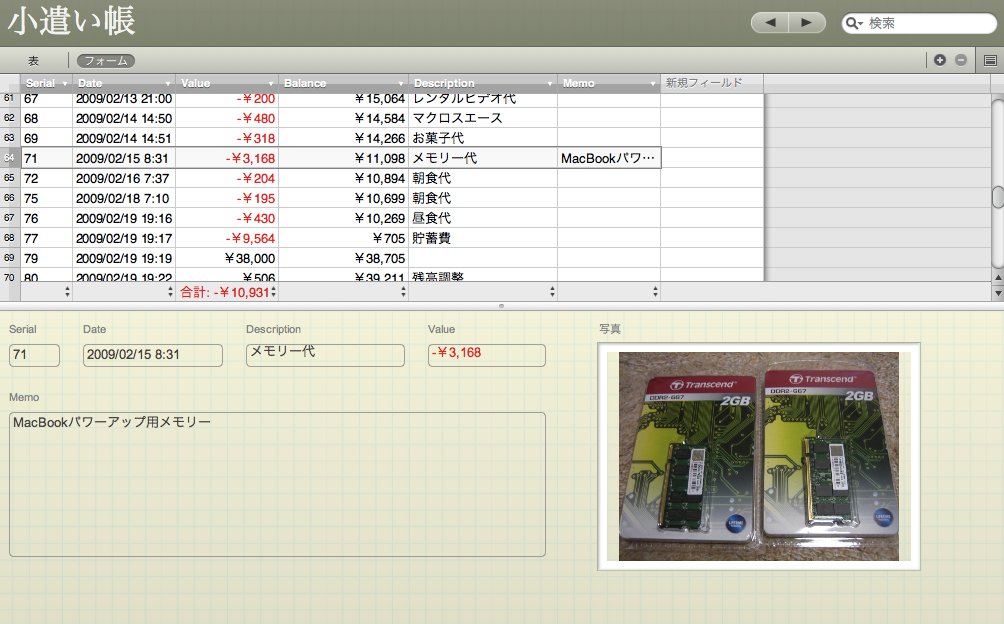The image size is (1004, 624).
Task: Click the Serial form field showing 71
Action: 35,355
